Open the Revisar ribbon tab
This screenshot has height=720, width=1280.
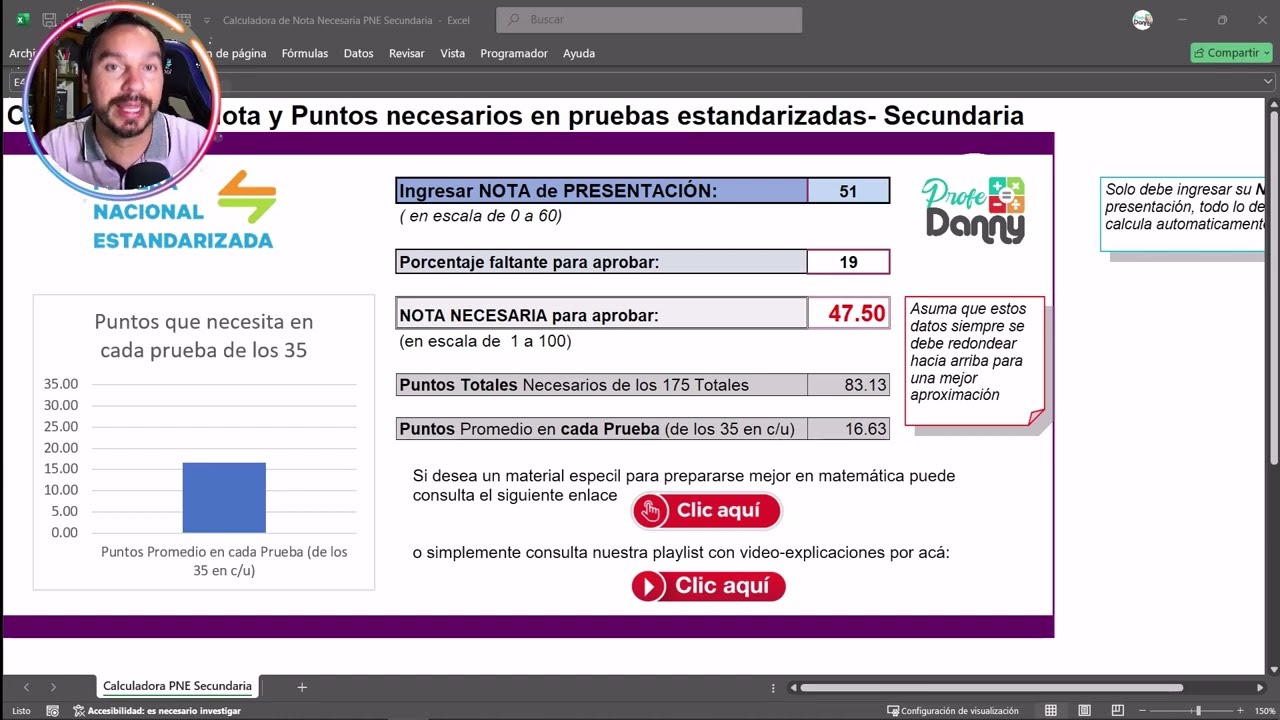tap(406, 54)
